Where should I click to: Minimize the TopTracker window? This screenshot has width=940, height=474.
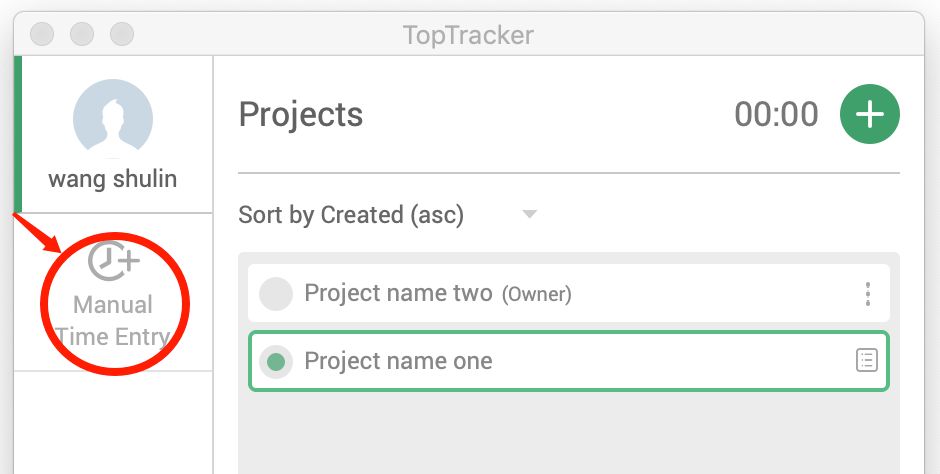pos(82,34)
